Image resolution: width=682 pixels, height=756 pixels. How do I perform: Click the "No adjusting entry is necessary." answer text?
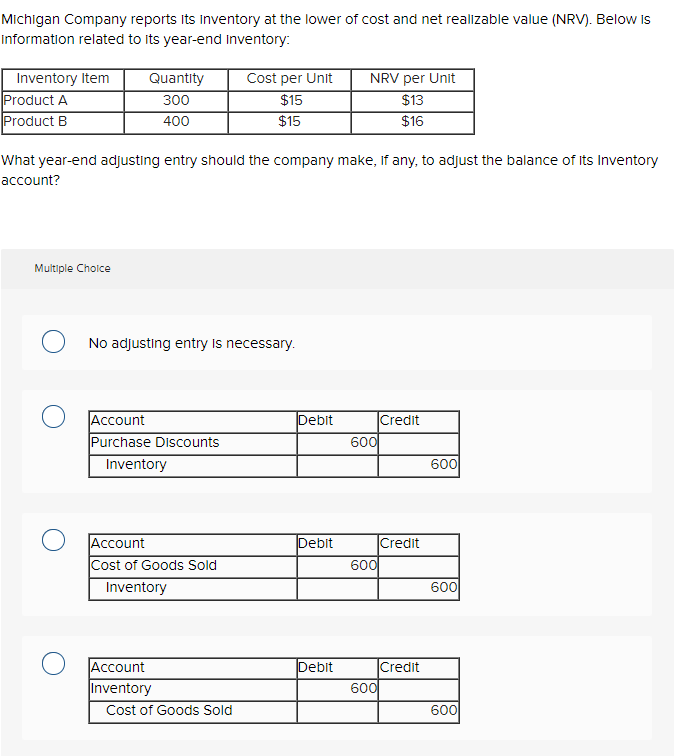click(x=192, y=343)
